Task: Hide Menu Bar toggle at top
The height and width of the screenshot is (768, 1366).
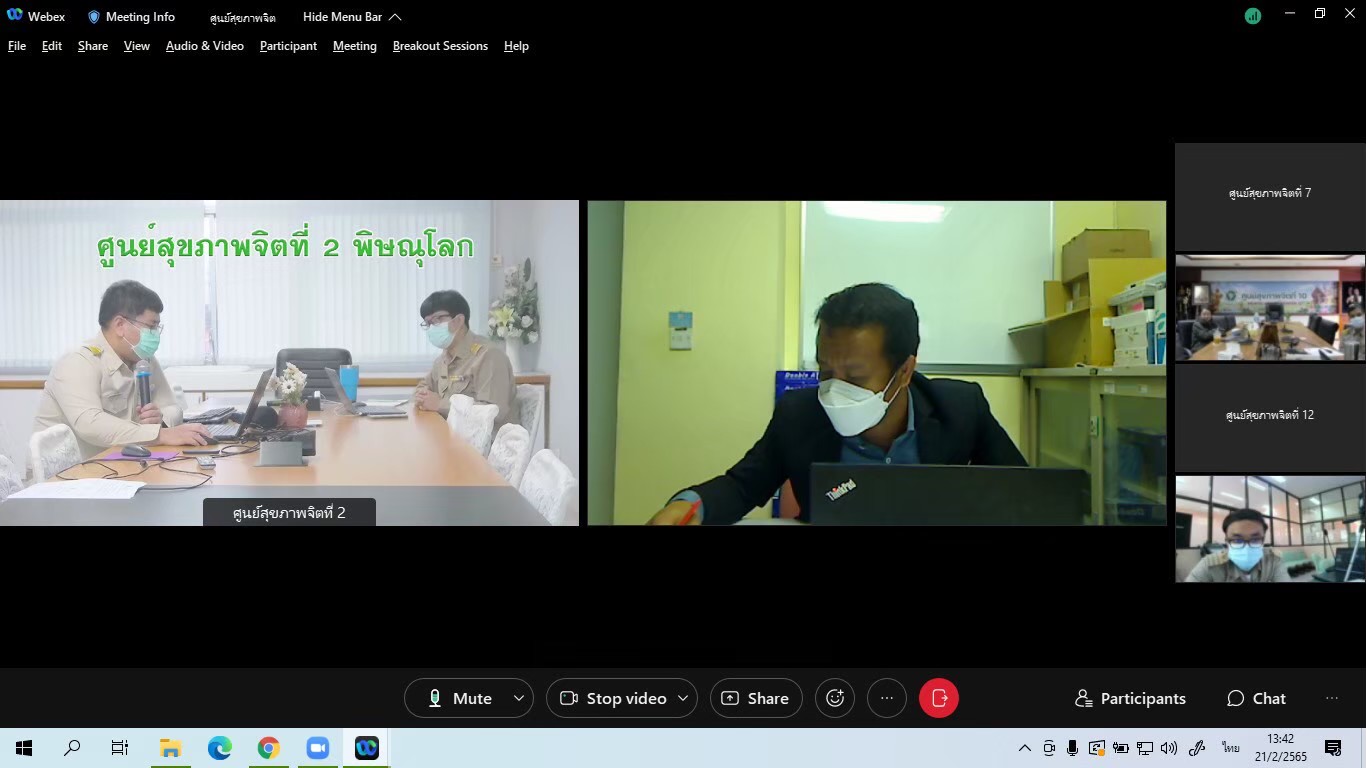Action: click(x=352, y=17)
